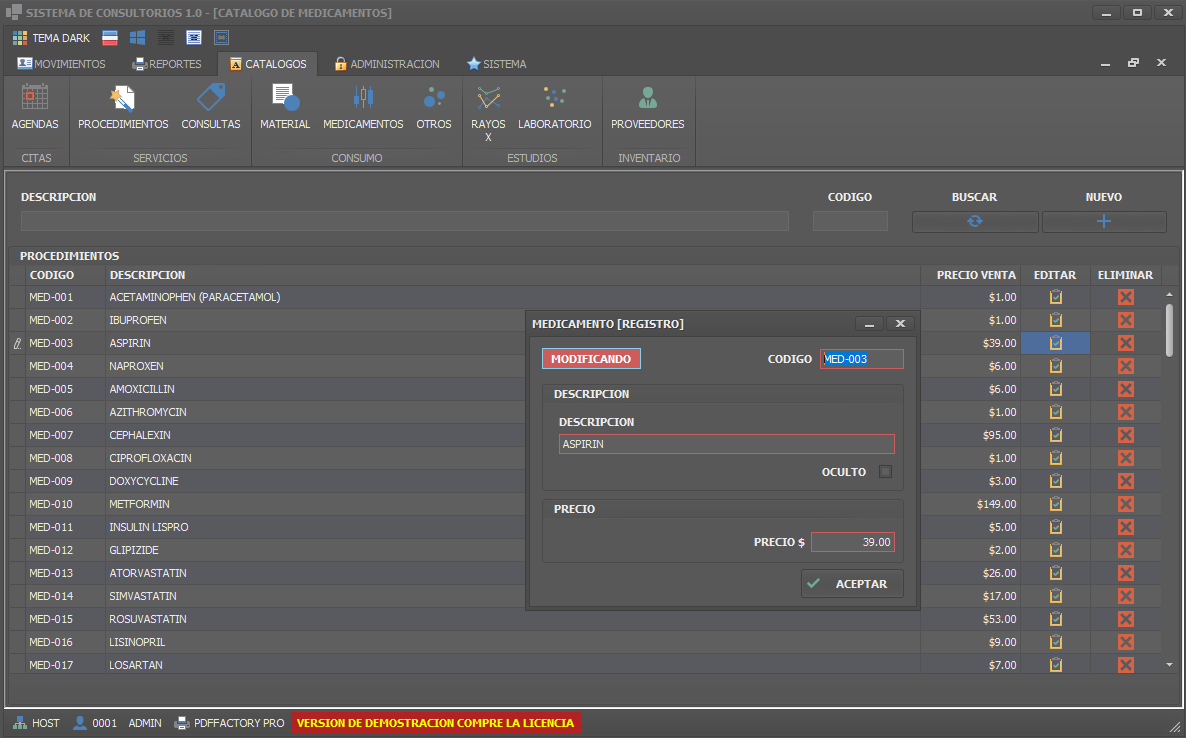Open the Material catalog icon
Image resolution: width=1186 pixels, height=738 pixels.
[x=285, y=99]
